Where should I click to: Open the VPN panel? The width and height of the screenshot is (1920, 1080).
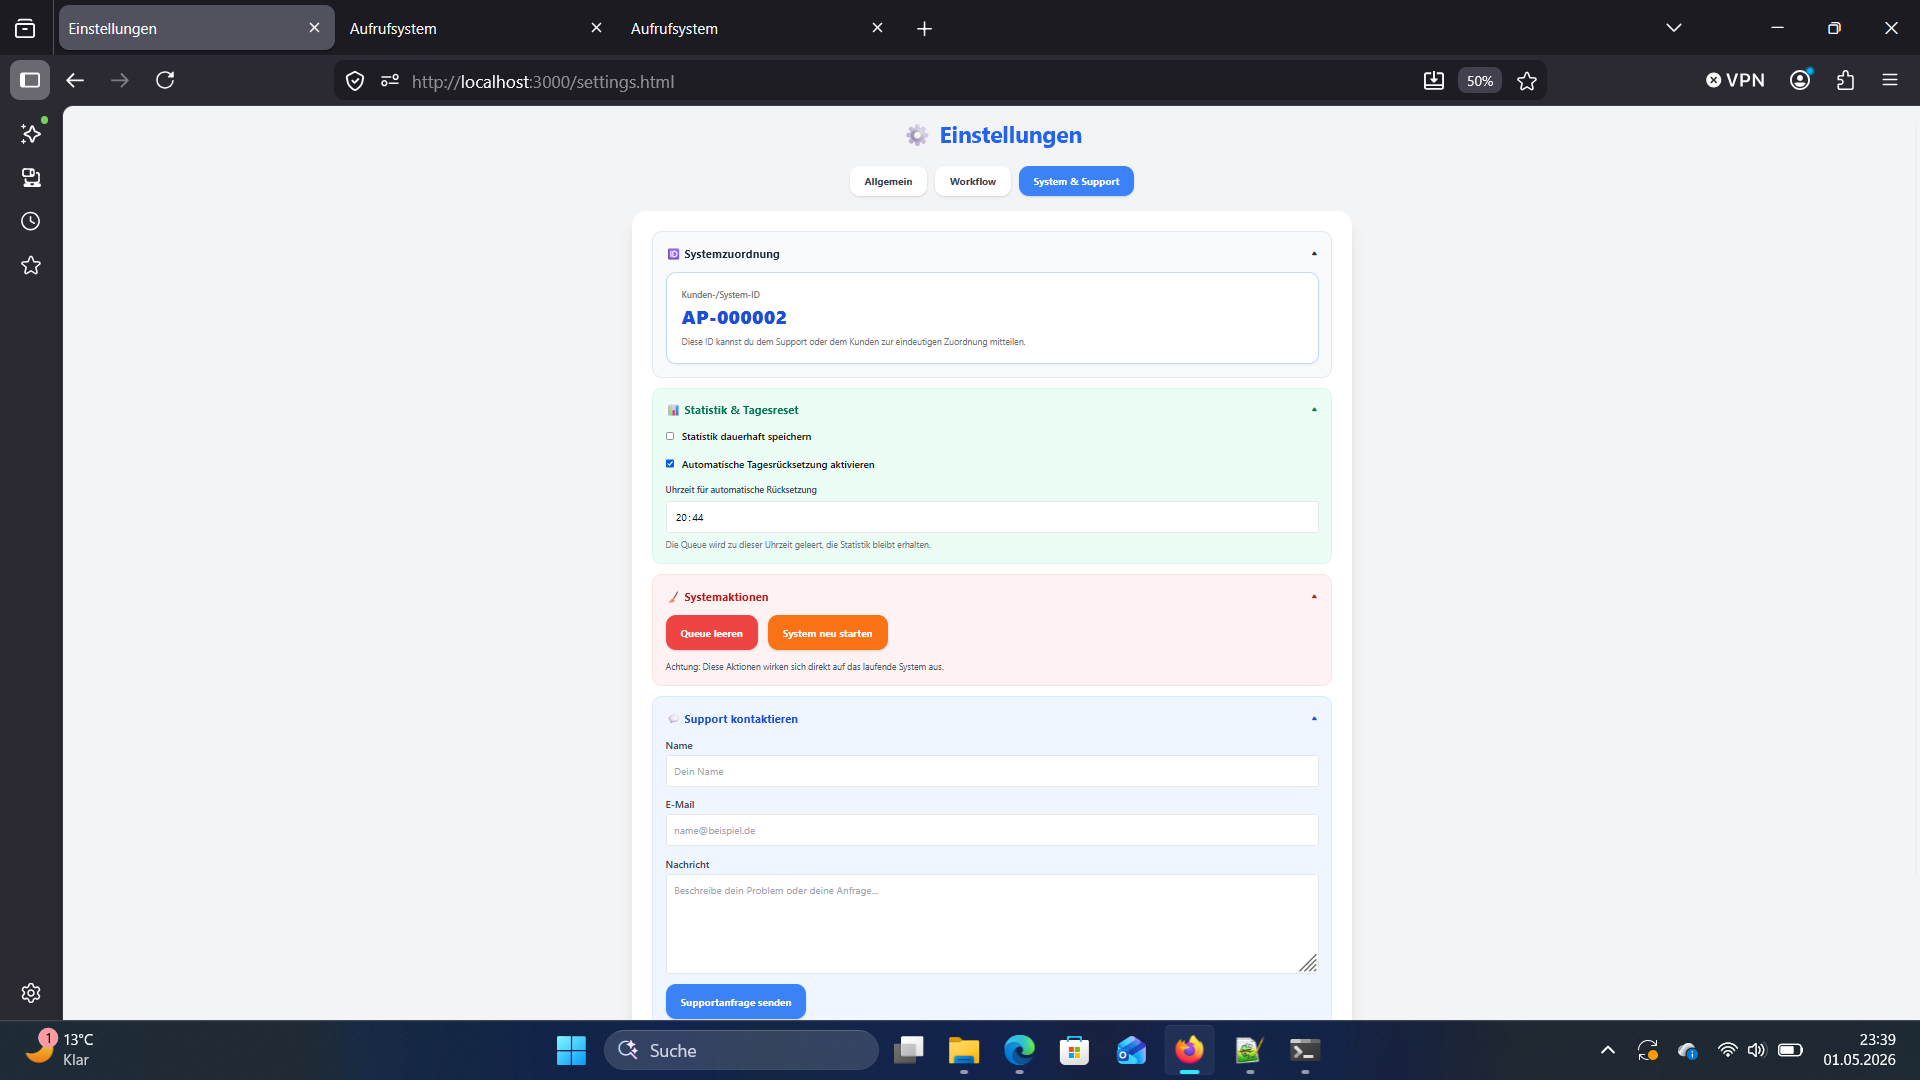(x=1735, y=80)
